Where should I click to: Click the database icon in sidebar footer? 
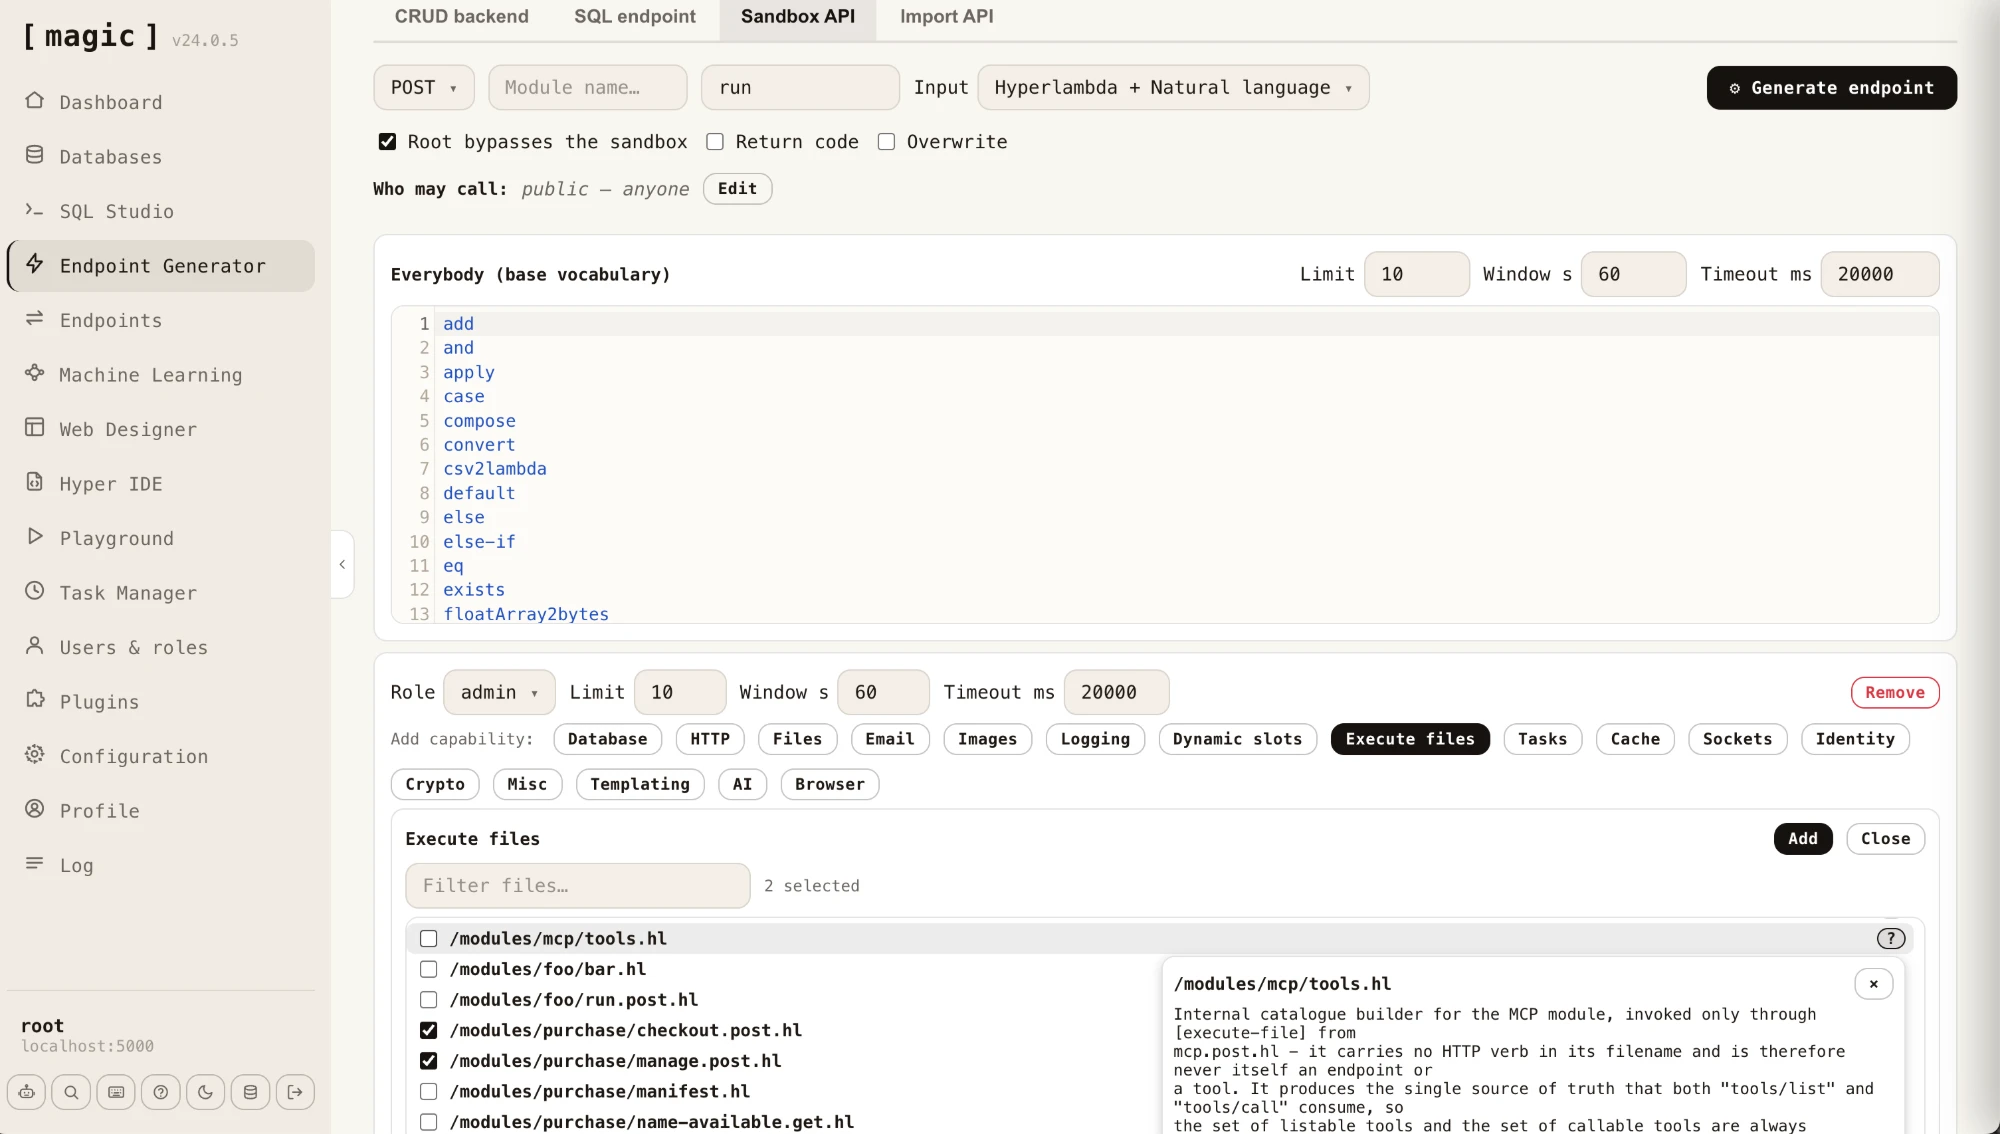coord(250,1092)
